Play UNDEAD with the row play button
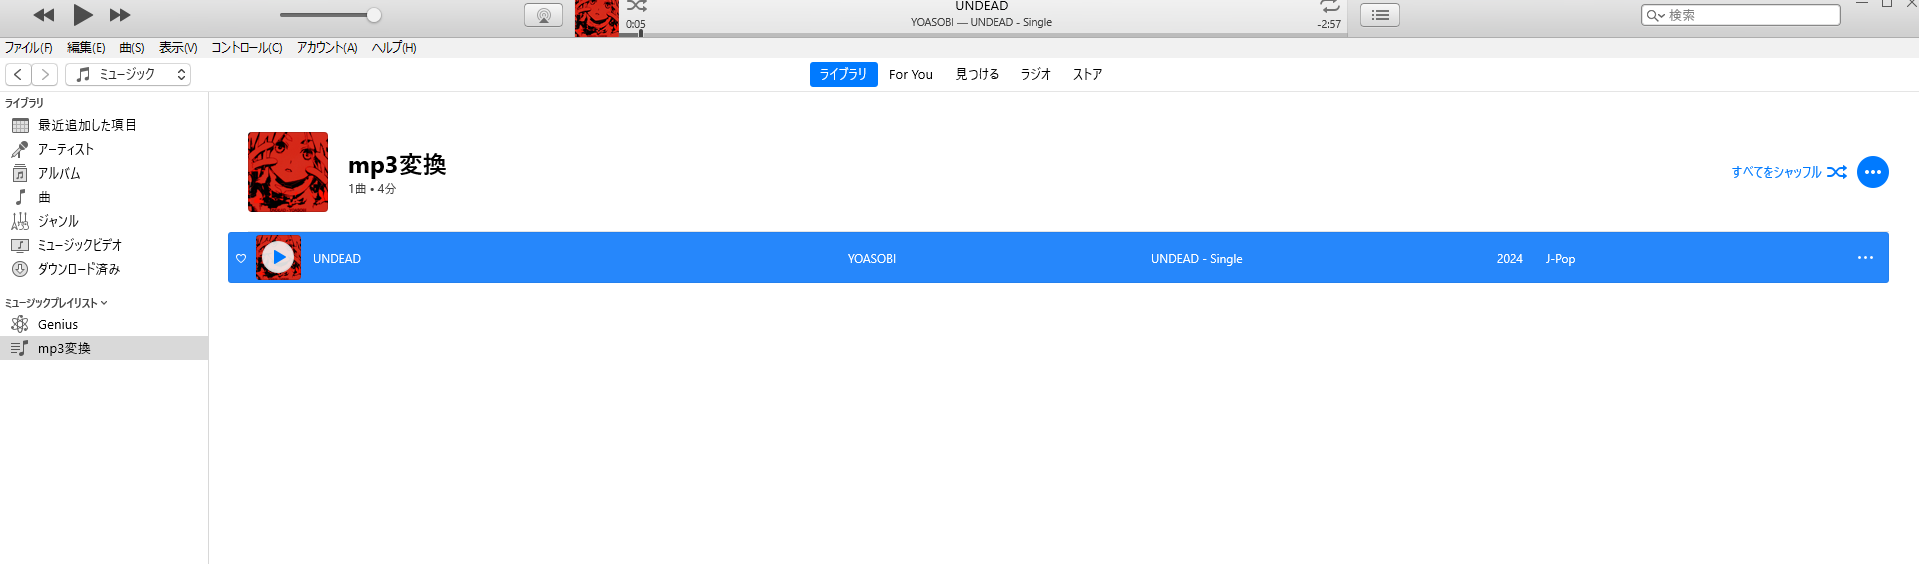1919x564 pixels. pyautogui.click(x=278, y=257)
